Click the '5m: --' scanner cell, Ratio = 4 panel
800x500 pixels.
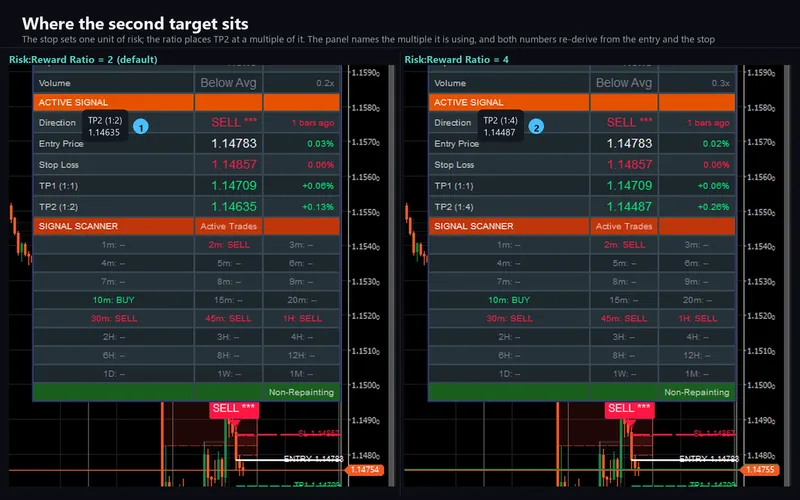click(x=624, y=263)
